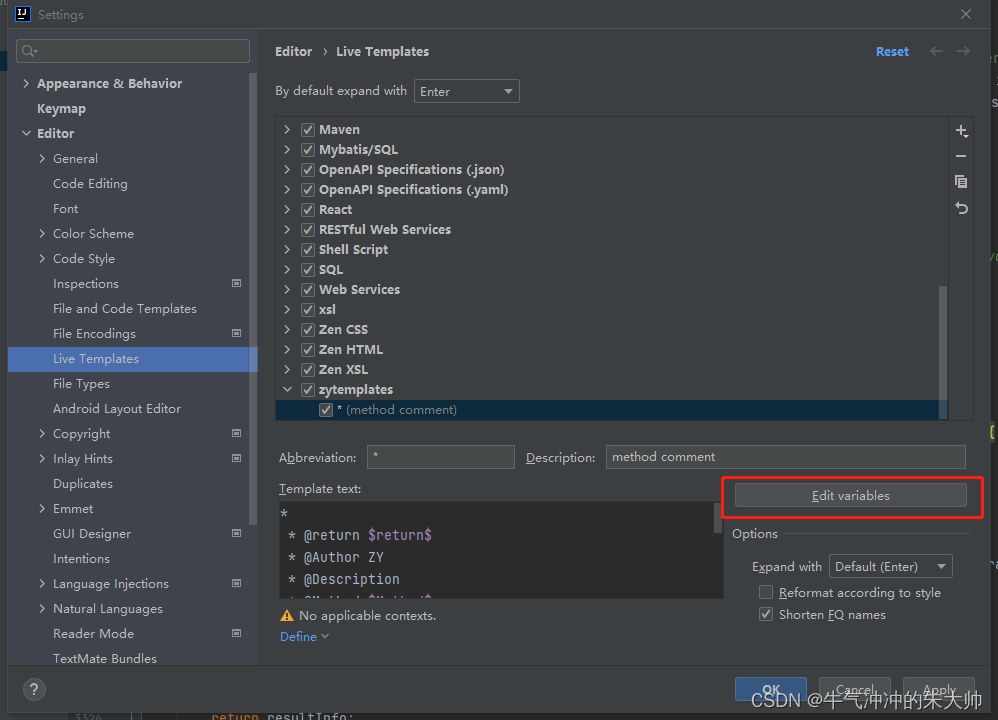Click project-level icon beside Copyright

[x=236, y=434]
